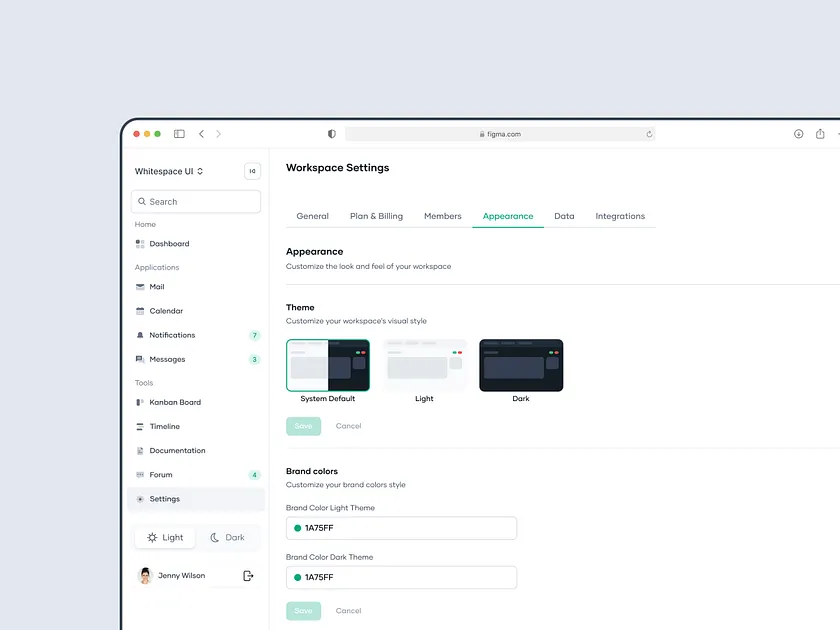Open the Plan & Billing tab

(376, 216)
